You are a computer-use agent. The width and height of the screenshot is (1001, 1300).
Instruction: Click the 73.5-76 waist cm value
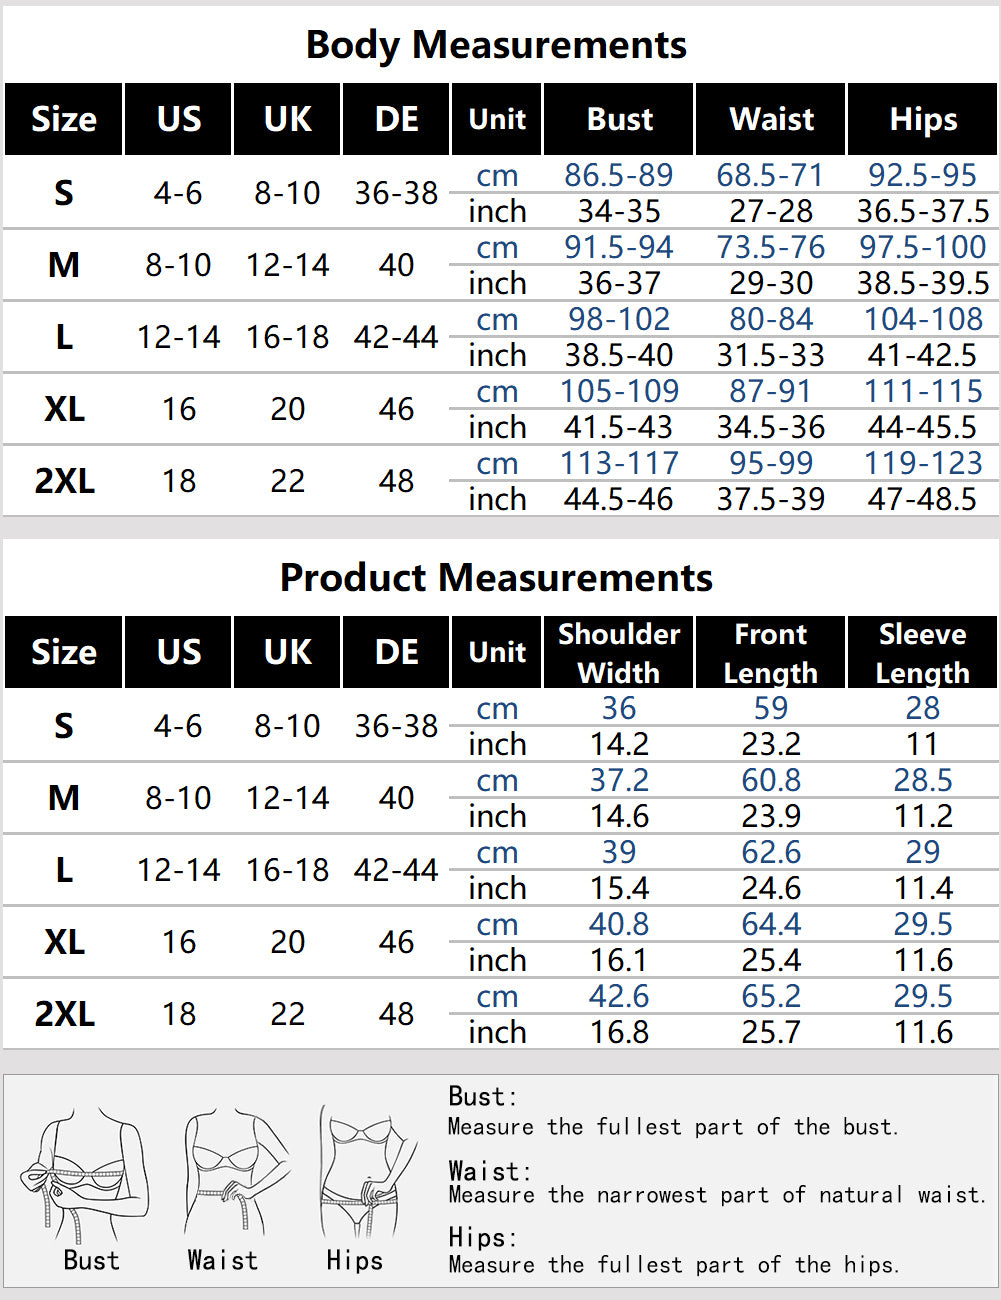(x=771, y=247)
